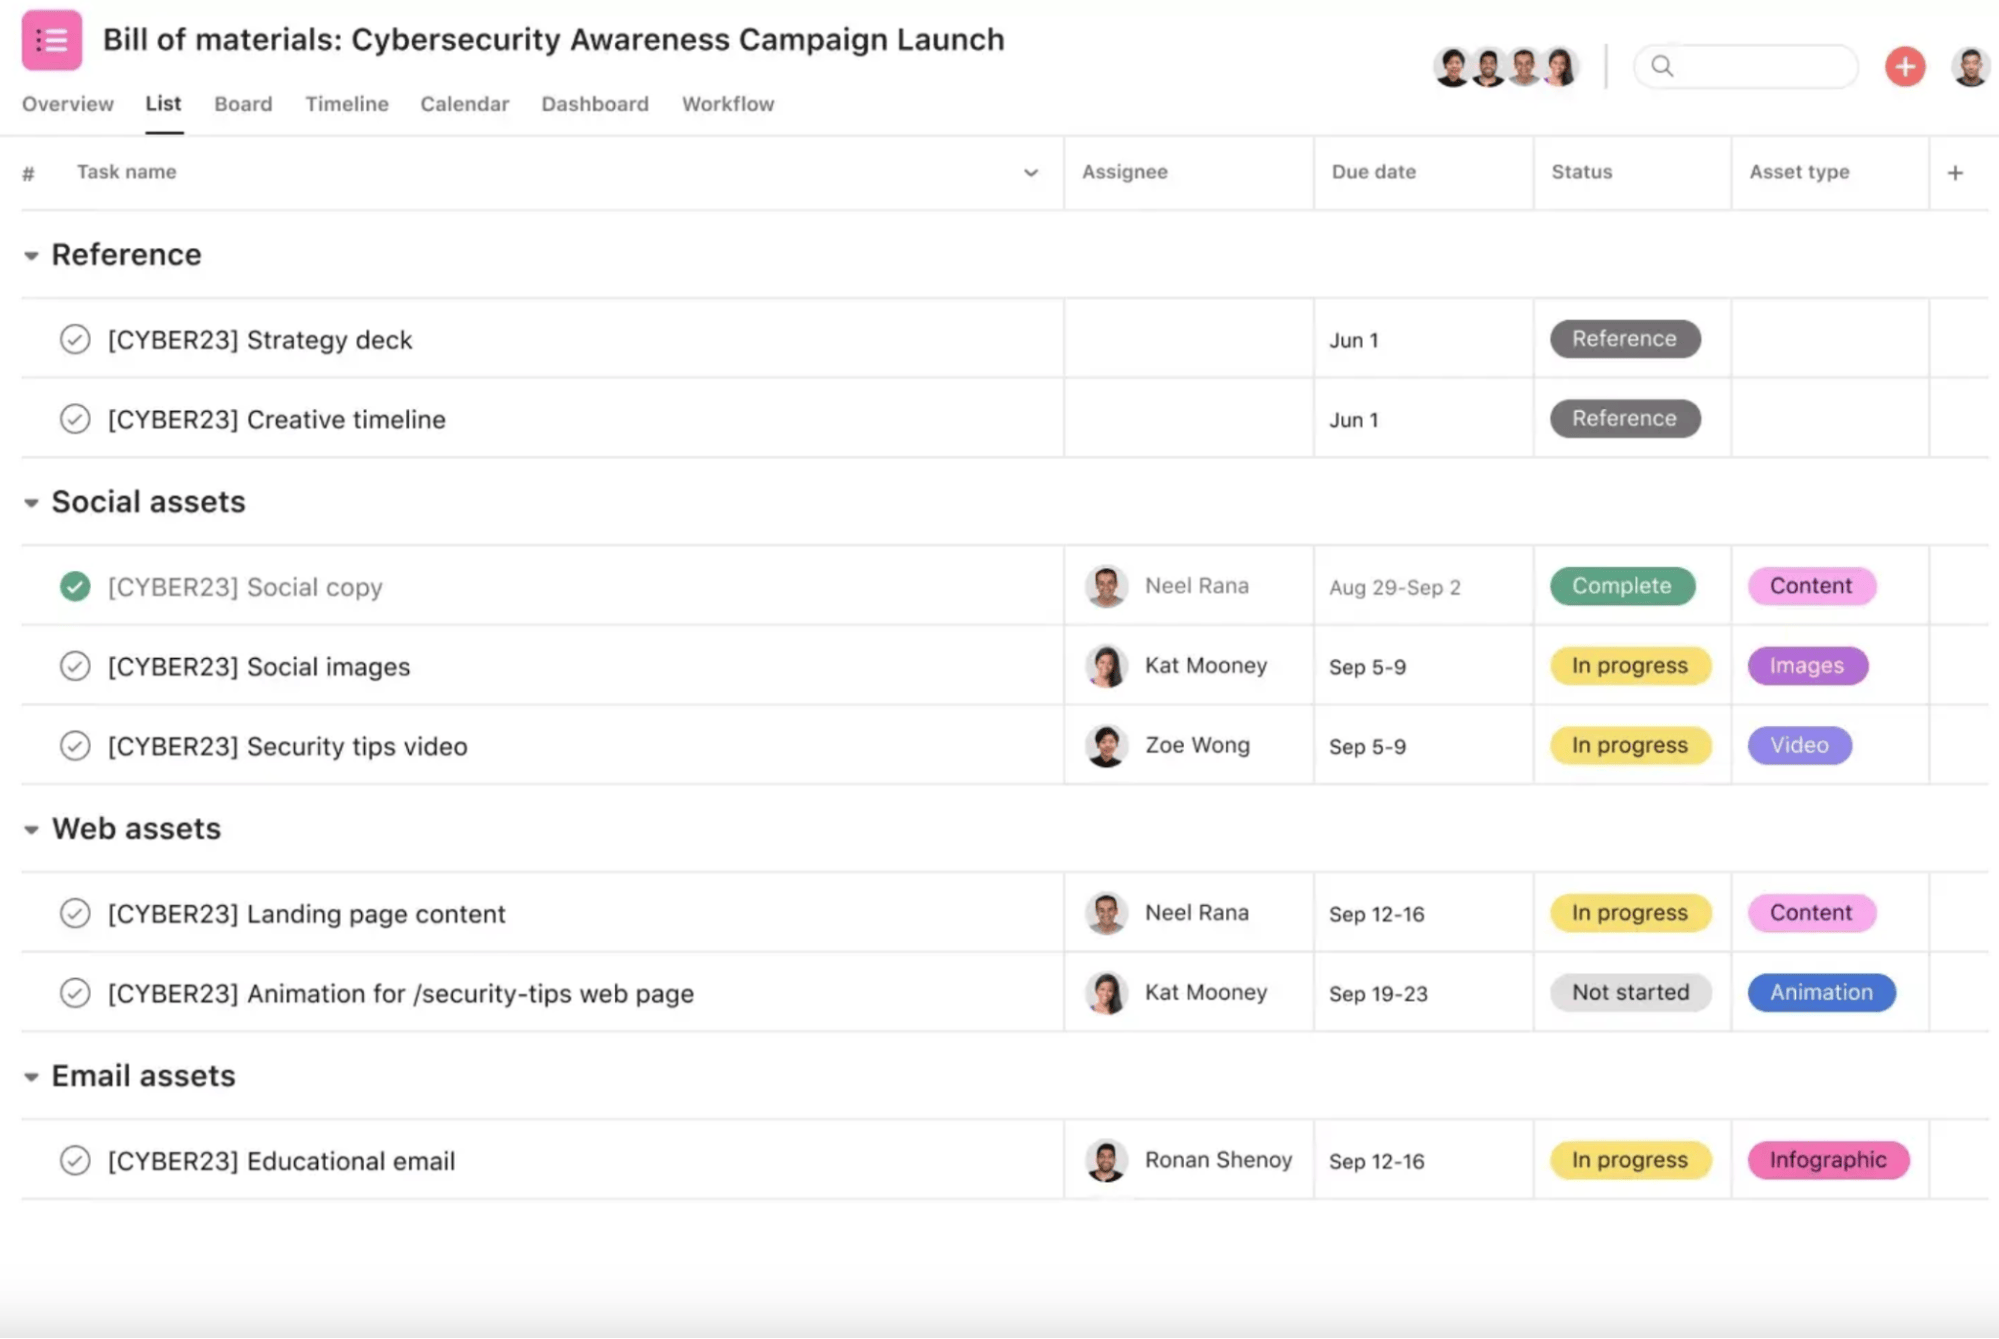The width and height of the screenshot is (1999, 1339).
Task: Collapse the Email assets section
Action: tap(30, 1076)
